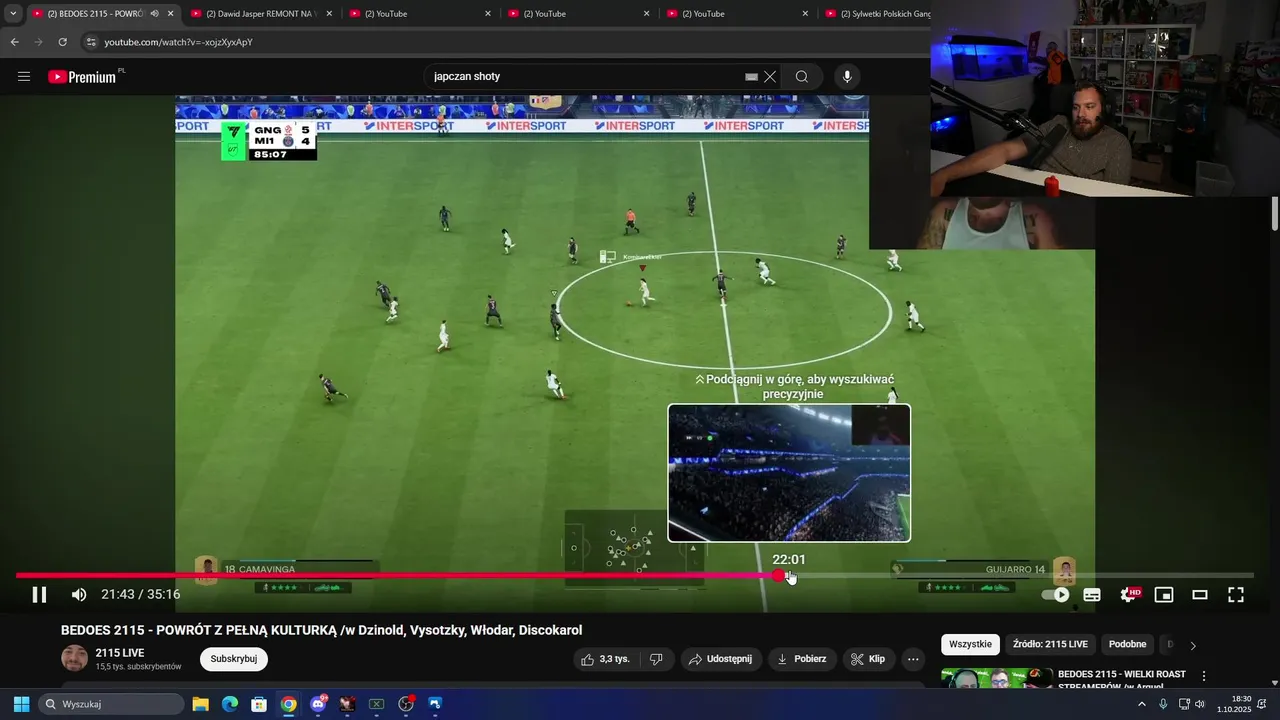Clear the search query with X
The height and width of the screenshot is (720, 1280).
coord(770,77)
